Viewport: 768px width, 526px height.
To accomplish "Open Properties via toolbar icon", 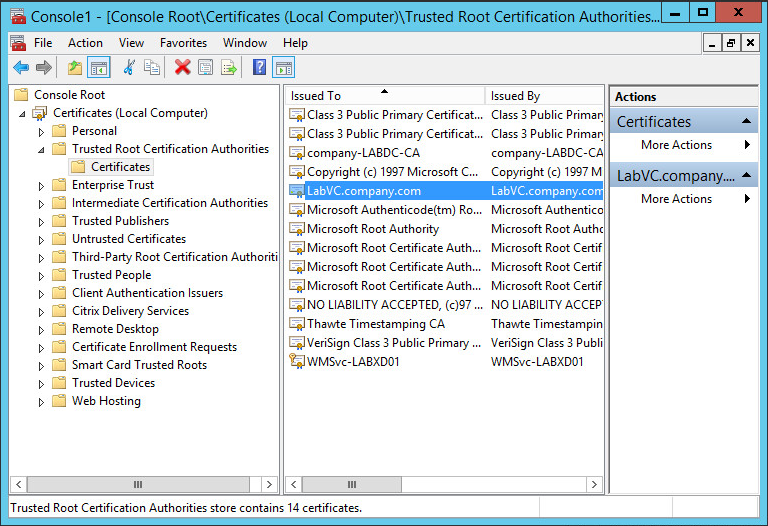I will [x=206, y=68].
